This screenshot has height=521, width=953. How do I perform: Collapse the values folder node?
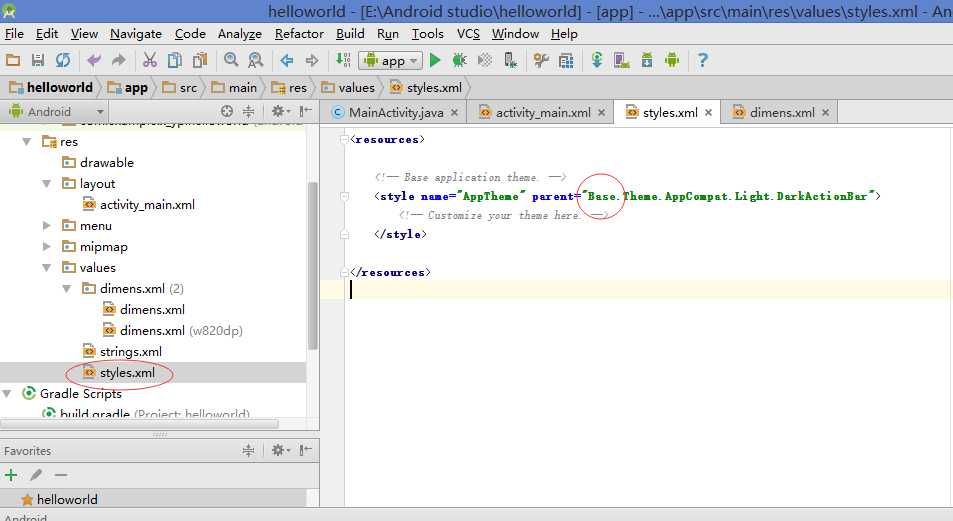click(46, 267)
